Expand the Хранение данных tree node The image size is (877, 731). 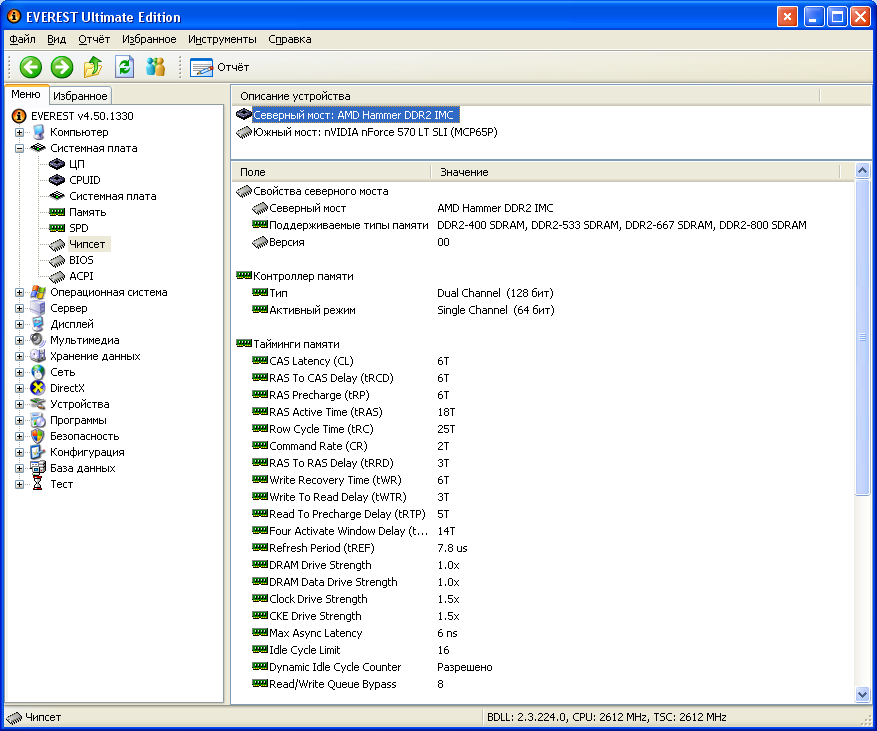click(20, 356)
